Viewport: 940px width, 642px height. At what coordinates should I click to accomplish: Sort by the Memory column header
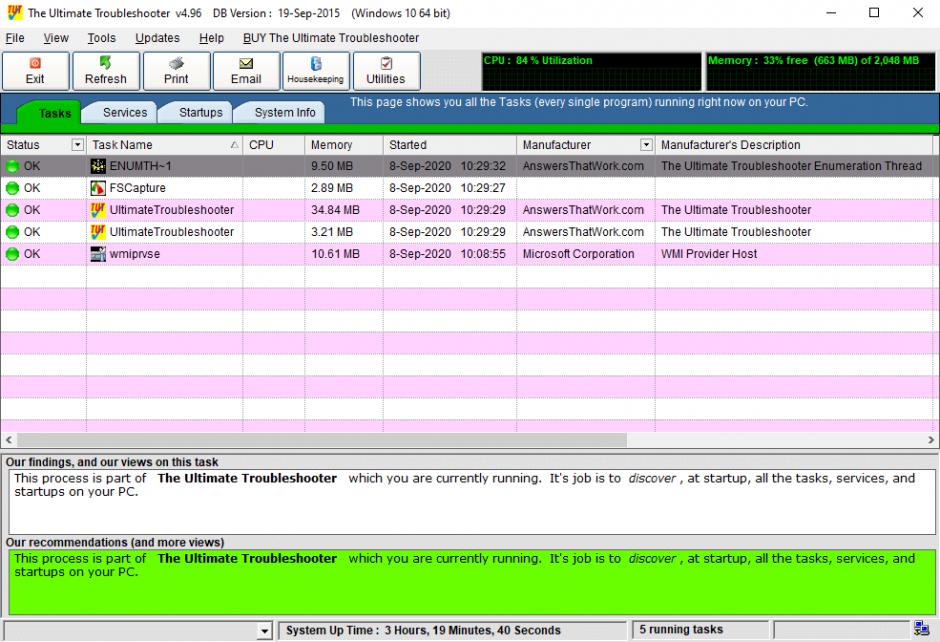pos(344,144)
